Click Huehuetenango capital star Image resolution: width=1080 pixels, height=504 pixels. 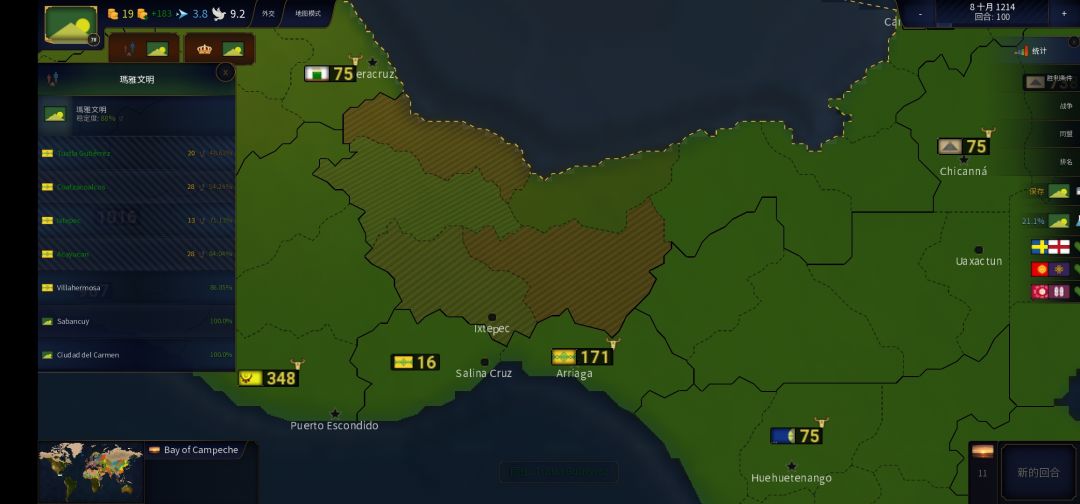tap(791, 466)
